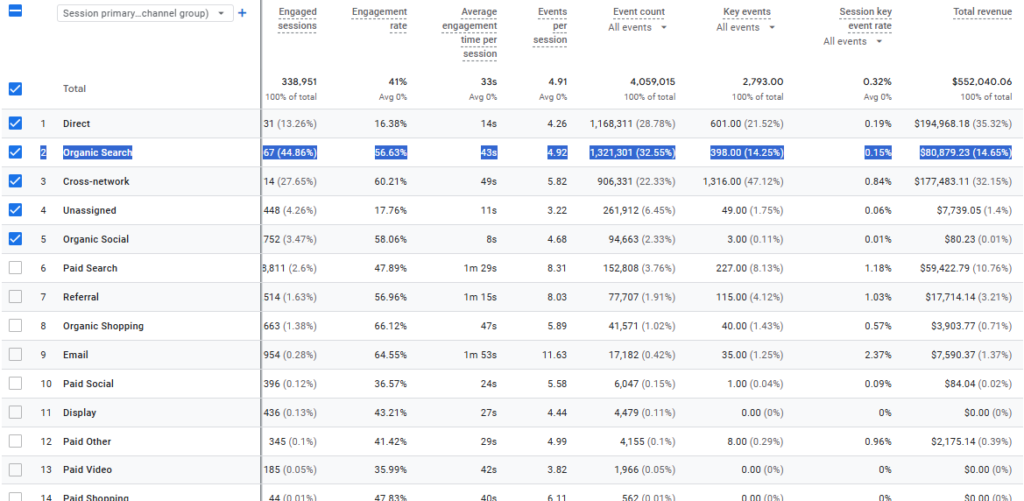1024x501 pixels.
Task: Click total engaged sessions value 338,951
Action: click(299, 82)
